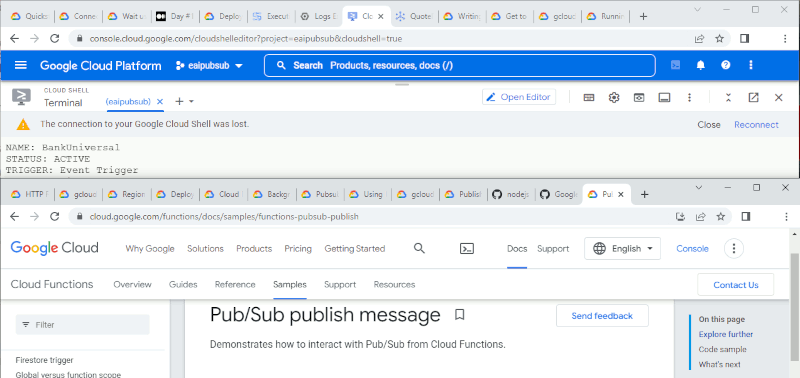Toggle the Cloud Shell on-screen keyboard icon
Screen dimensions: 800x378
589,97
